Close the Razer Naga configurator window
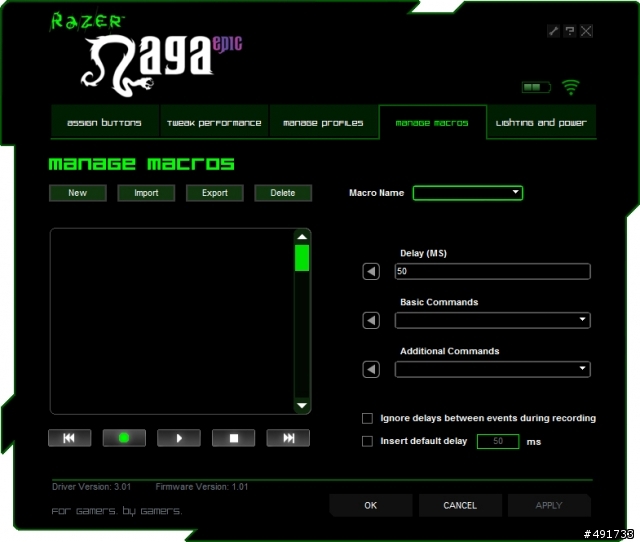The width and height of the screenshot is (640, 542). 586,31
